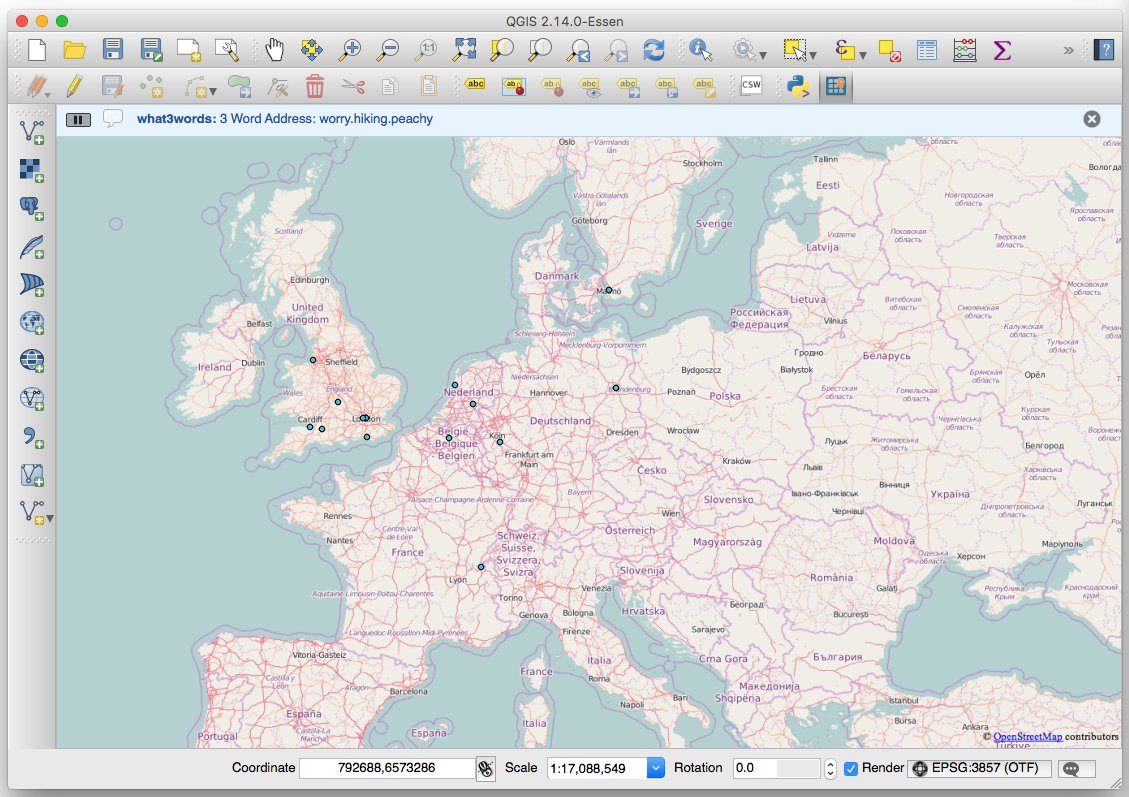Open the field calculator
Screen dimensions: 1129x797
964,50
